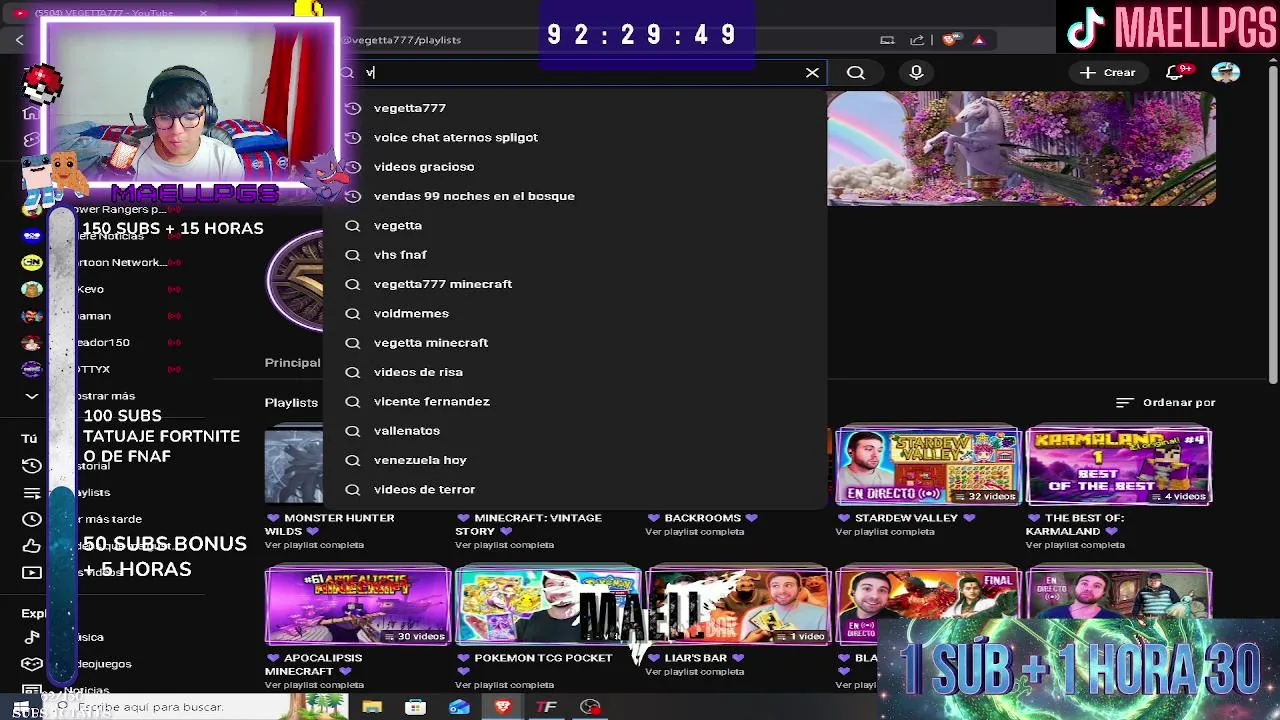Open the 'APOCALIPSIS MINECRAFT' playlist title
The image size is (1280, 720).
pos(314,664)
